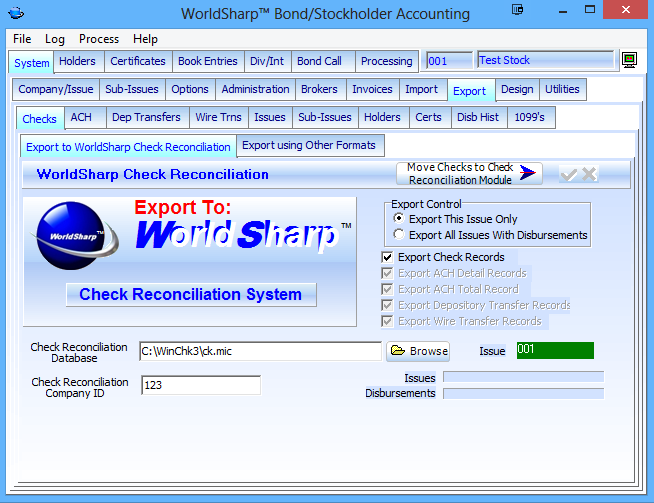The width and height of the screenshot is (654, 503).
Task: Choose the Export This Issue Only option
Action: point(400,218)
